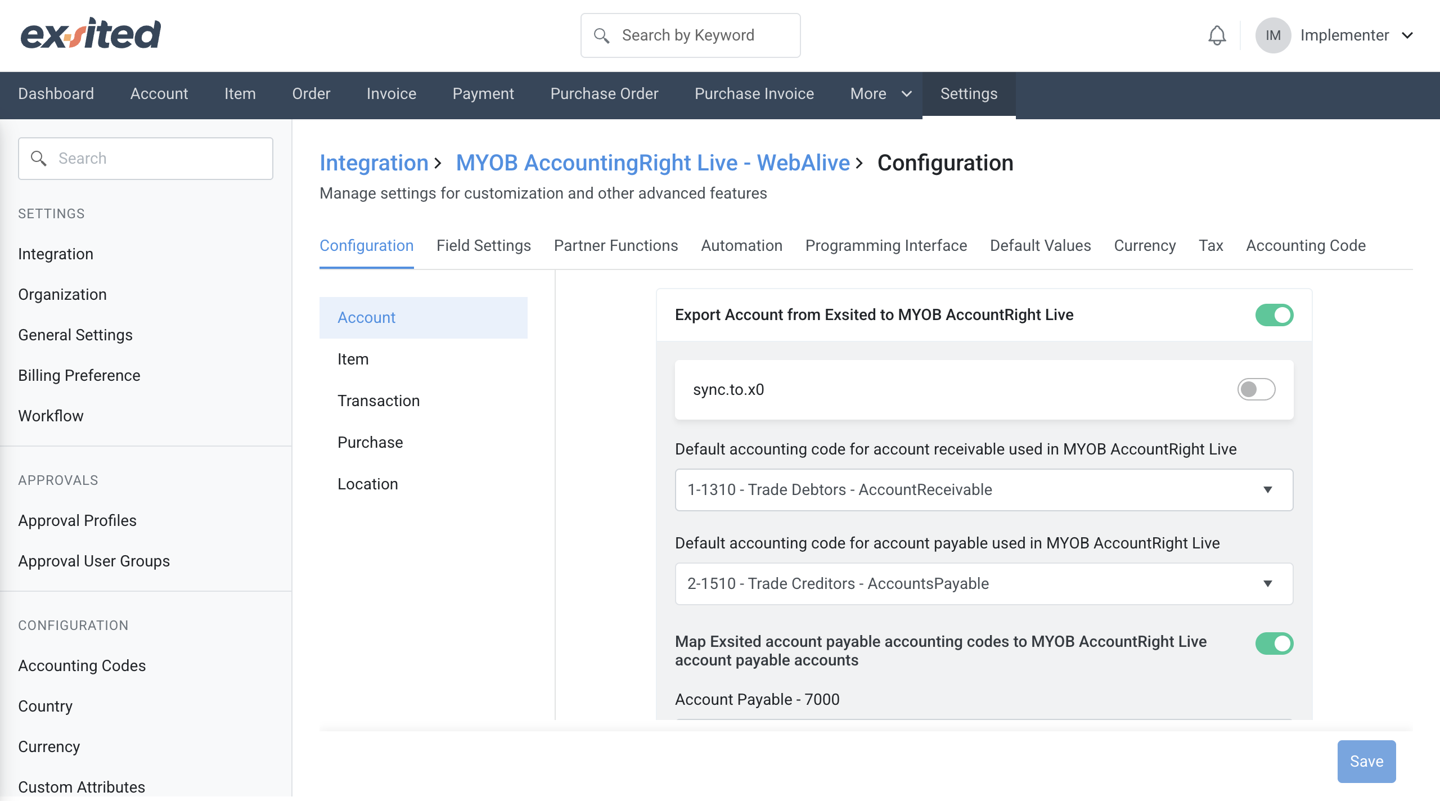Viewport: 1440px width, 801px height.
Task: Open Custom Attributes in sidebar
Action: [81, 787]
